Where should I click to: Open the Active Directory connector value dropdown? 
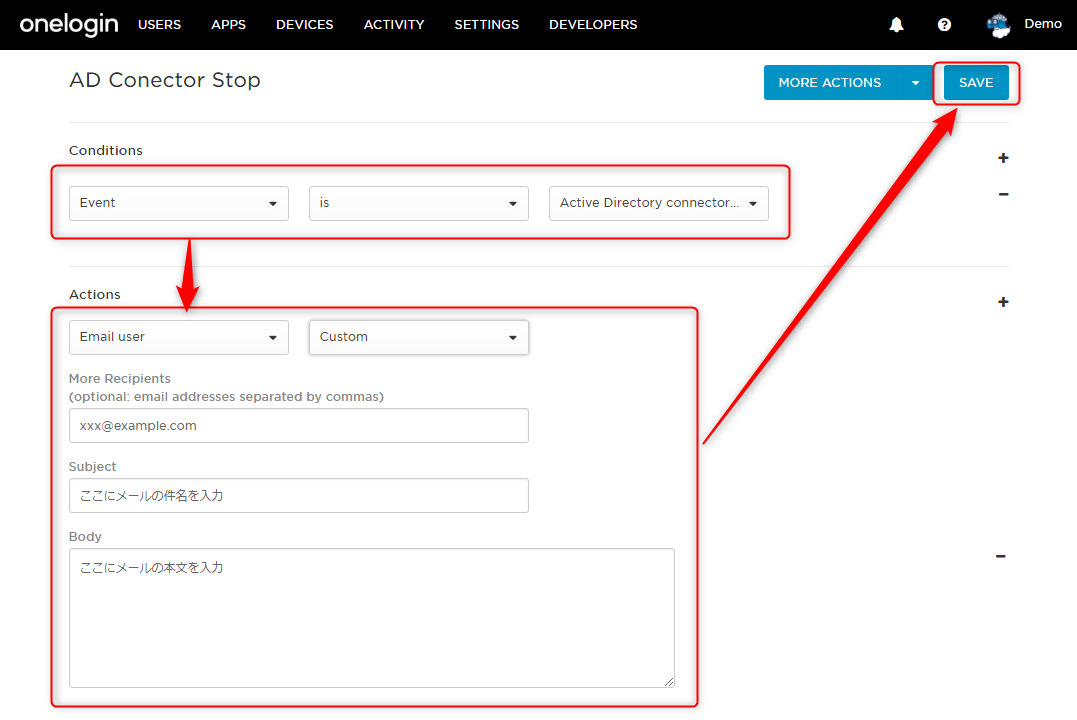[659, 203]
